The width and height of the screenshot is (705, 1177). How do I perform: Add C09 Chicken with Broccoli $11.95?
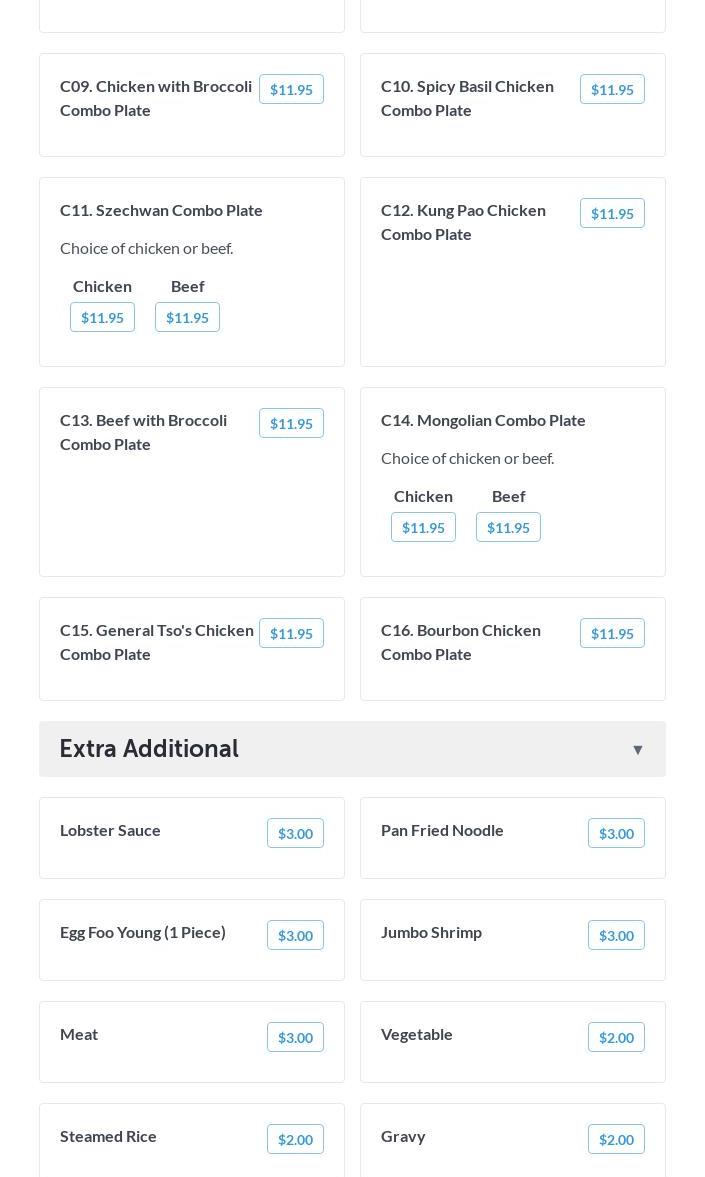coord(291,89)
